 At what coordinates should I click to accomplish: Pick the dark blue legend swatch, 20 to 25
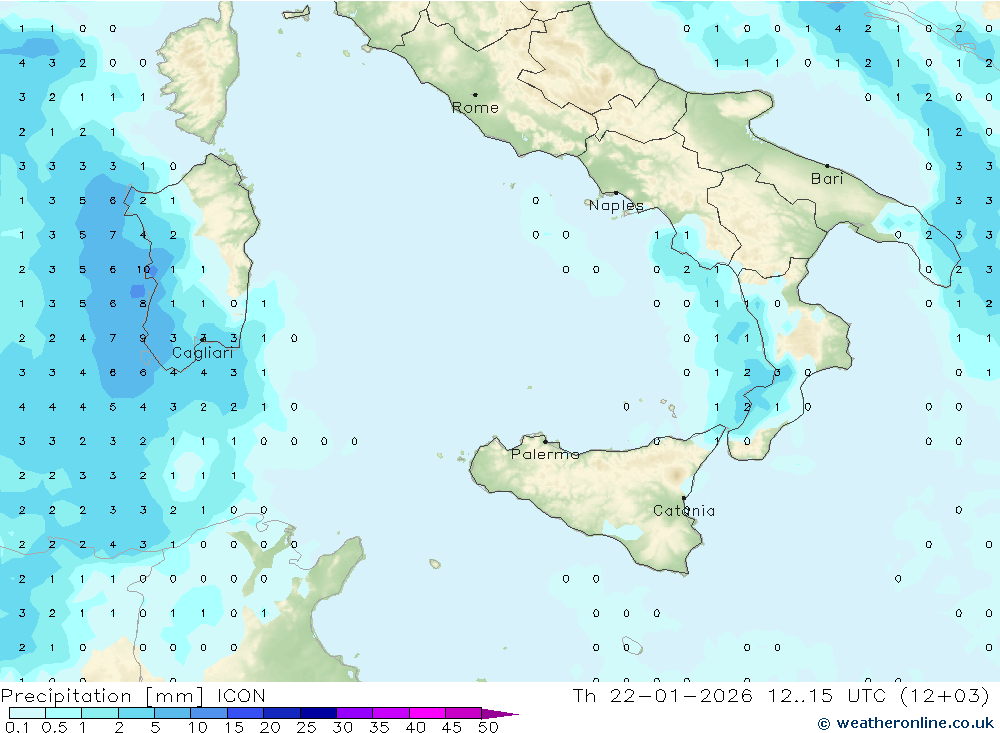pyautogui.click(x=281, y=713)
